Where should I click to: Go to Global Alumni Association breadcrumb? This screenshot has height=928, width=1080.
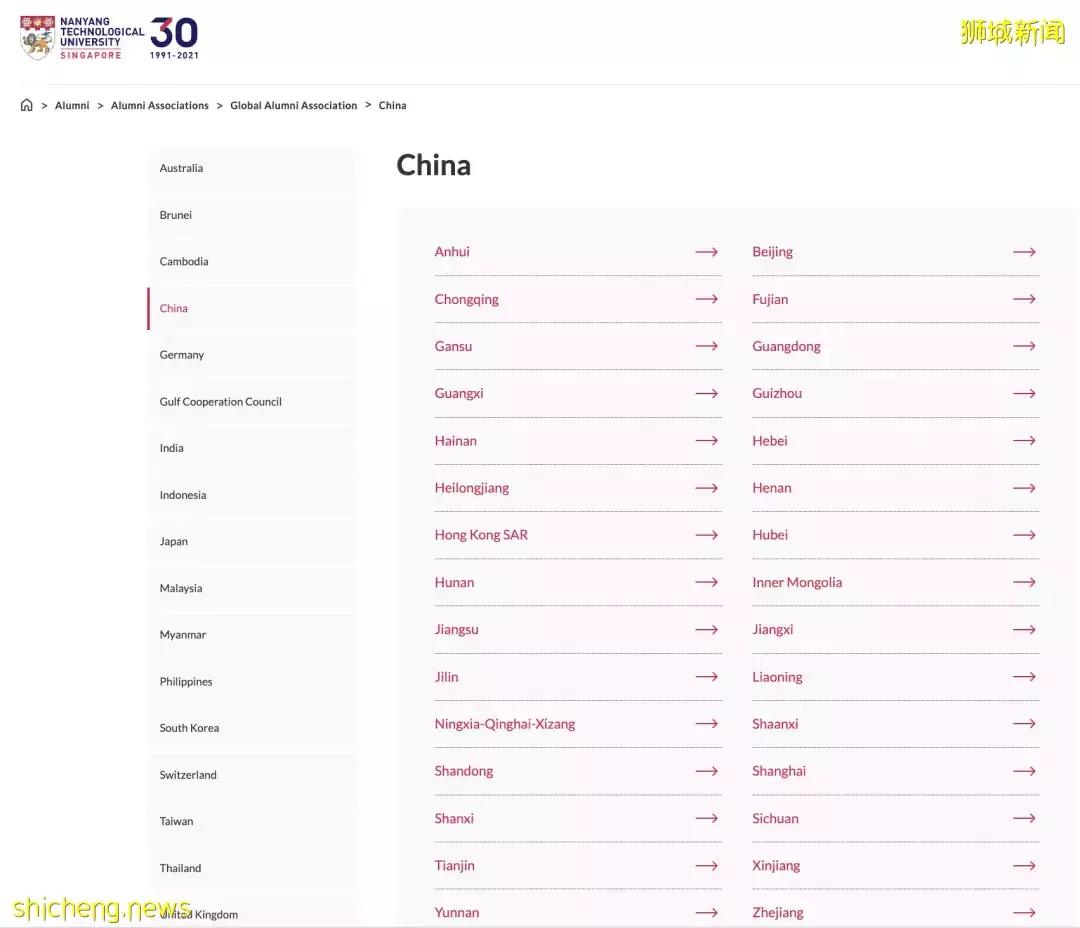293,105
